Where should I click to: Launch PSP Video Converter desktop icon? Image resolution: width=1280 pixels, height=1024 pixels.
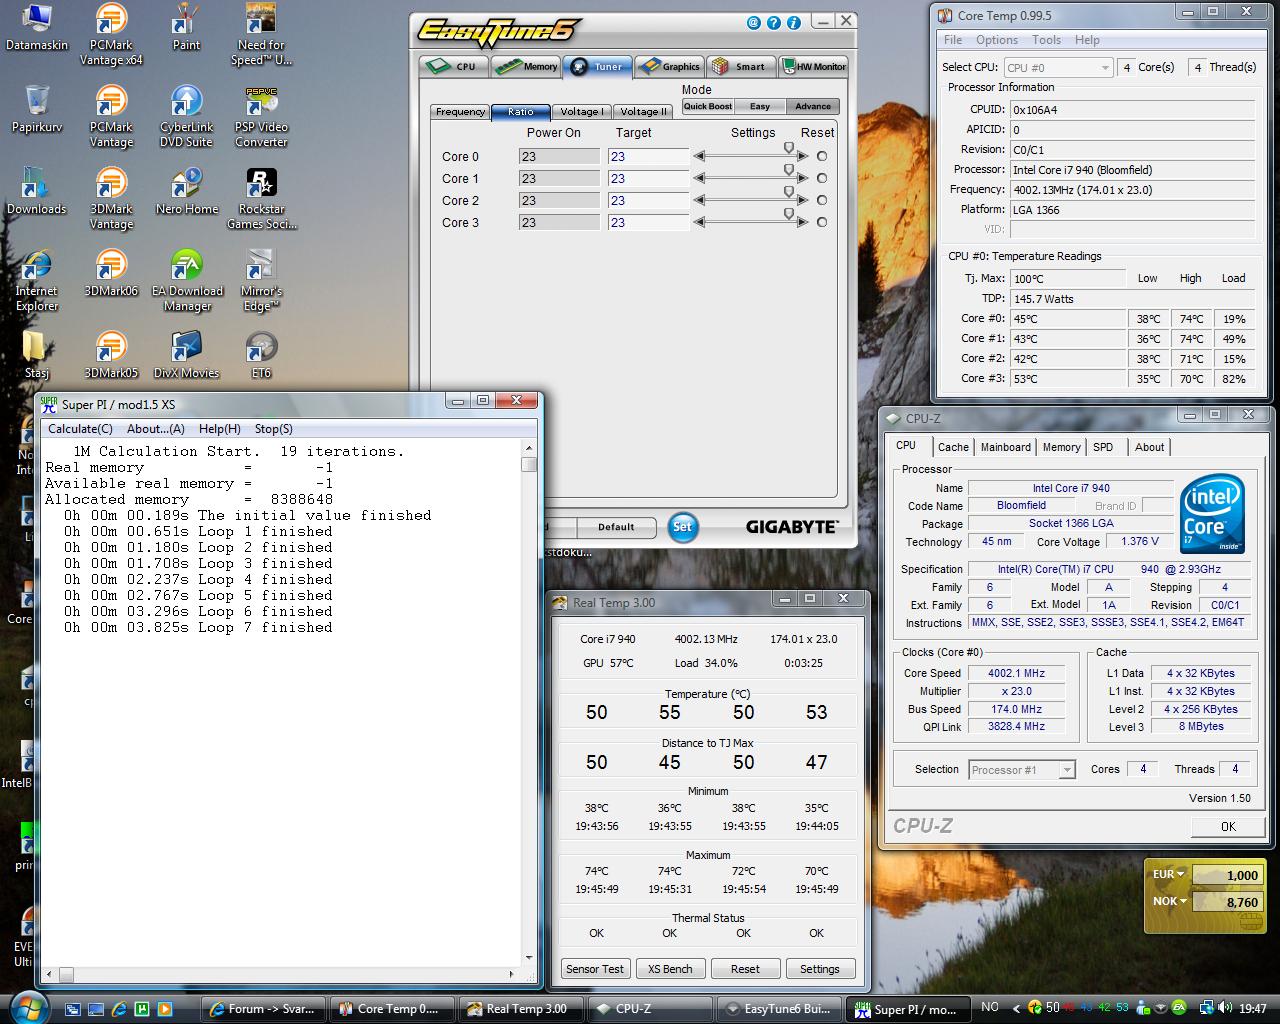(x=261, y=117)
